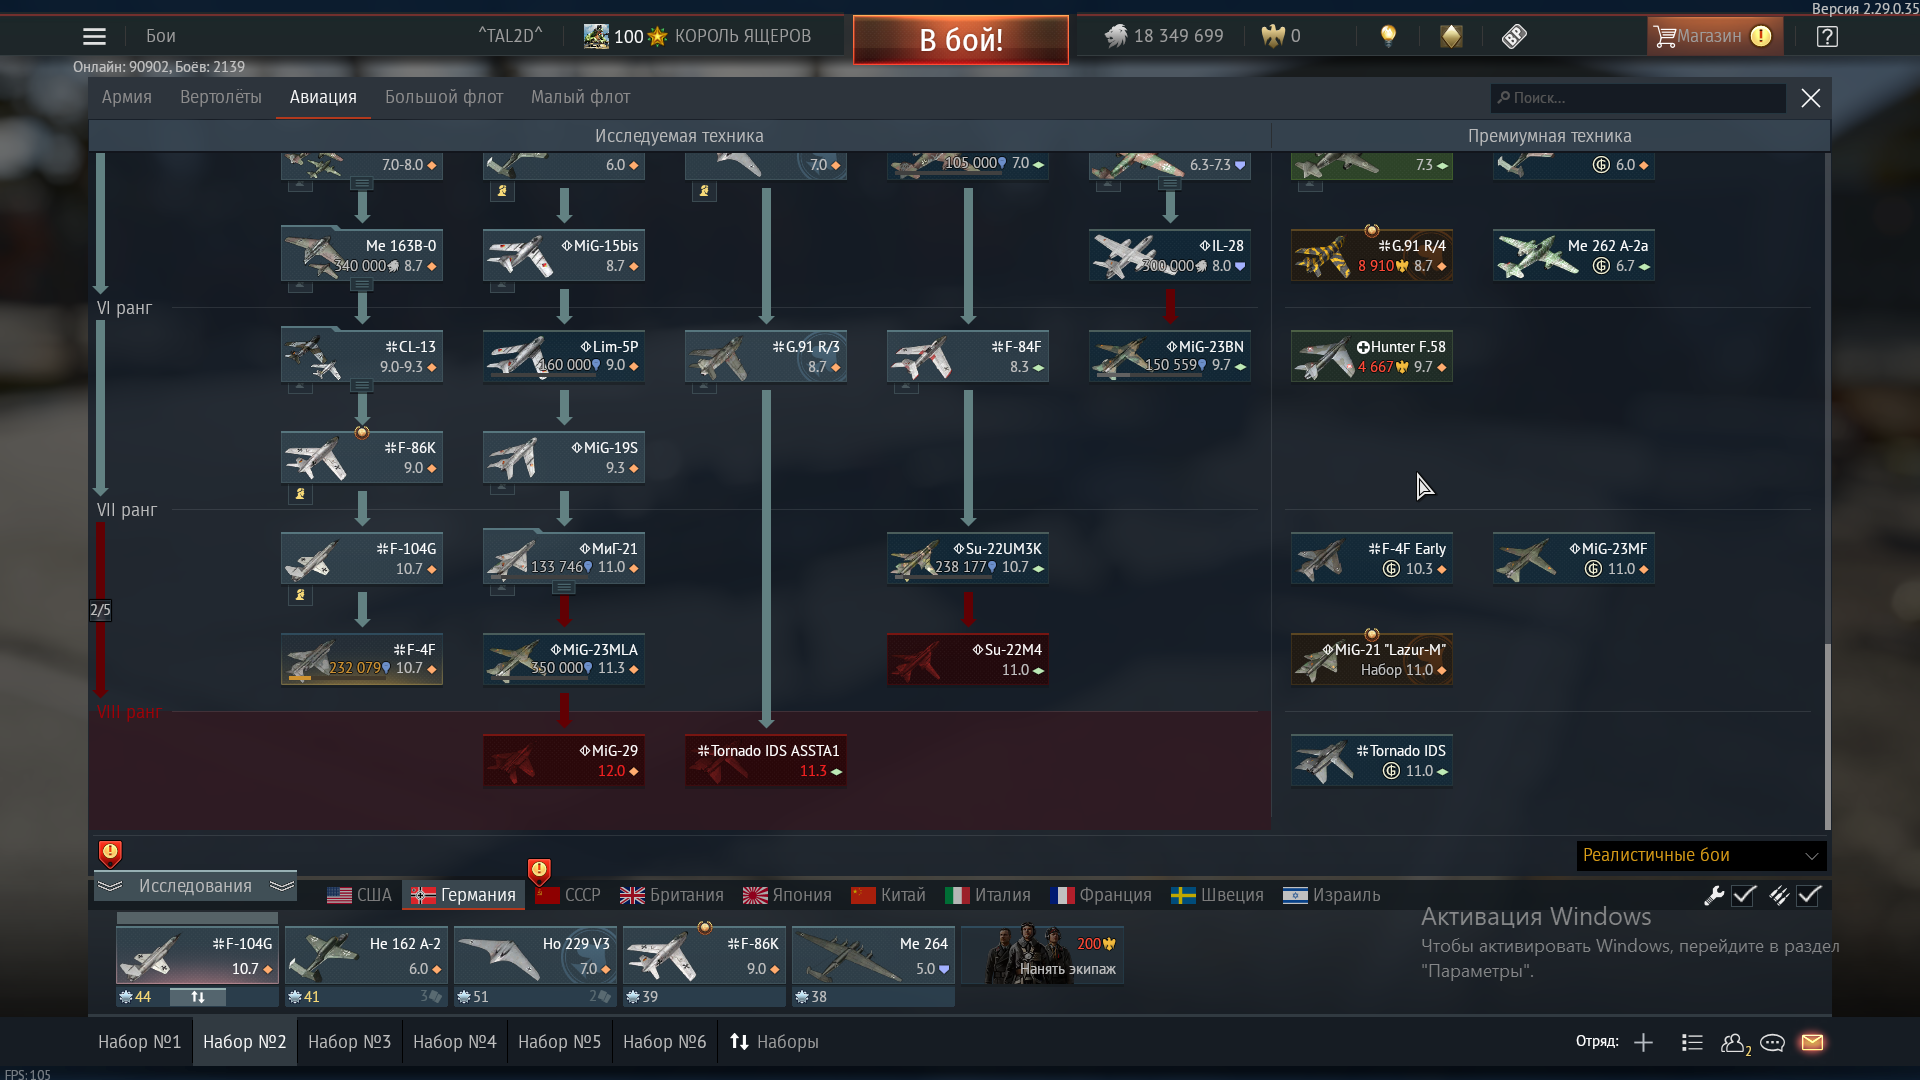Select the Su-22M4 vehicle card
The image size is (1920, 1080).
[x=968, y=660]
